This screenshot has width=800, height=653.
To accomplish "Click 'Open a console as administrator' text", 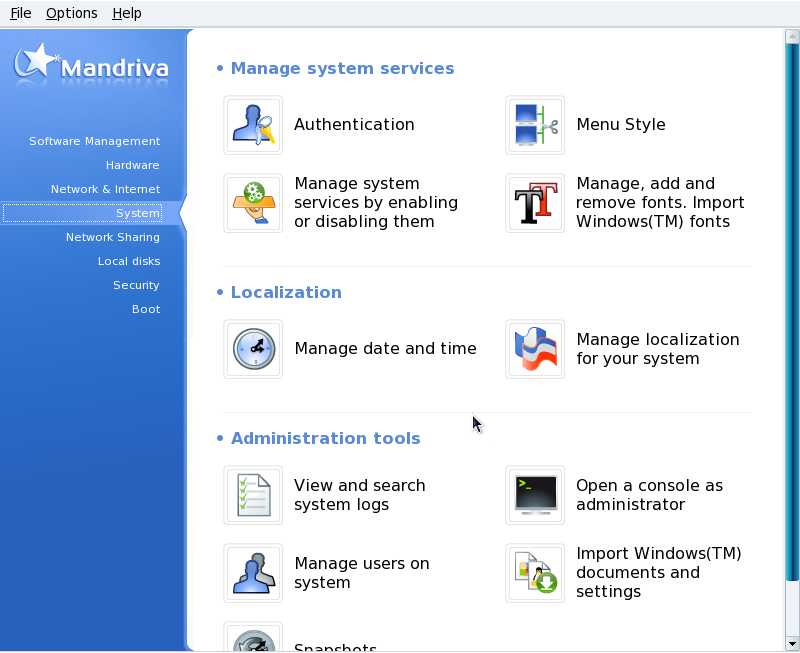I will pos(649,495).
